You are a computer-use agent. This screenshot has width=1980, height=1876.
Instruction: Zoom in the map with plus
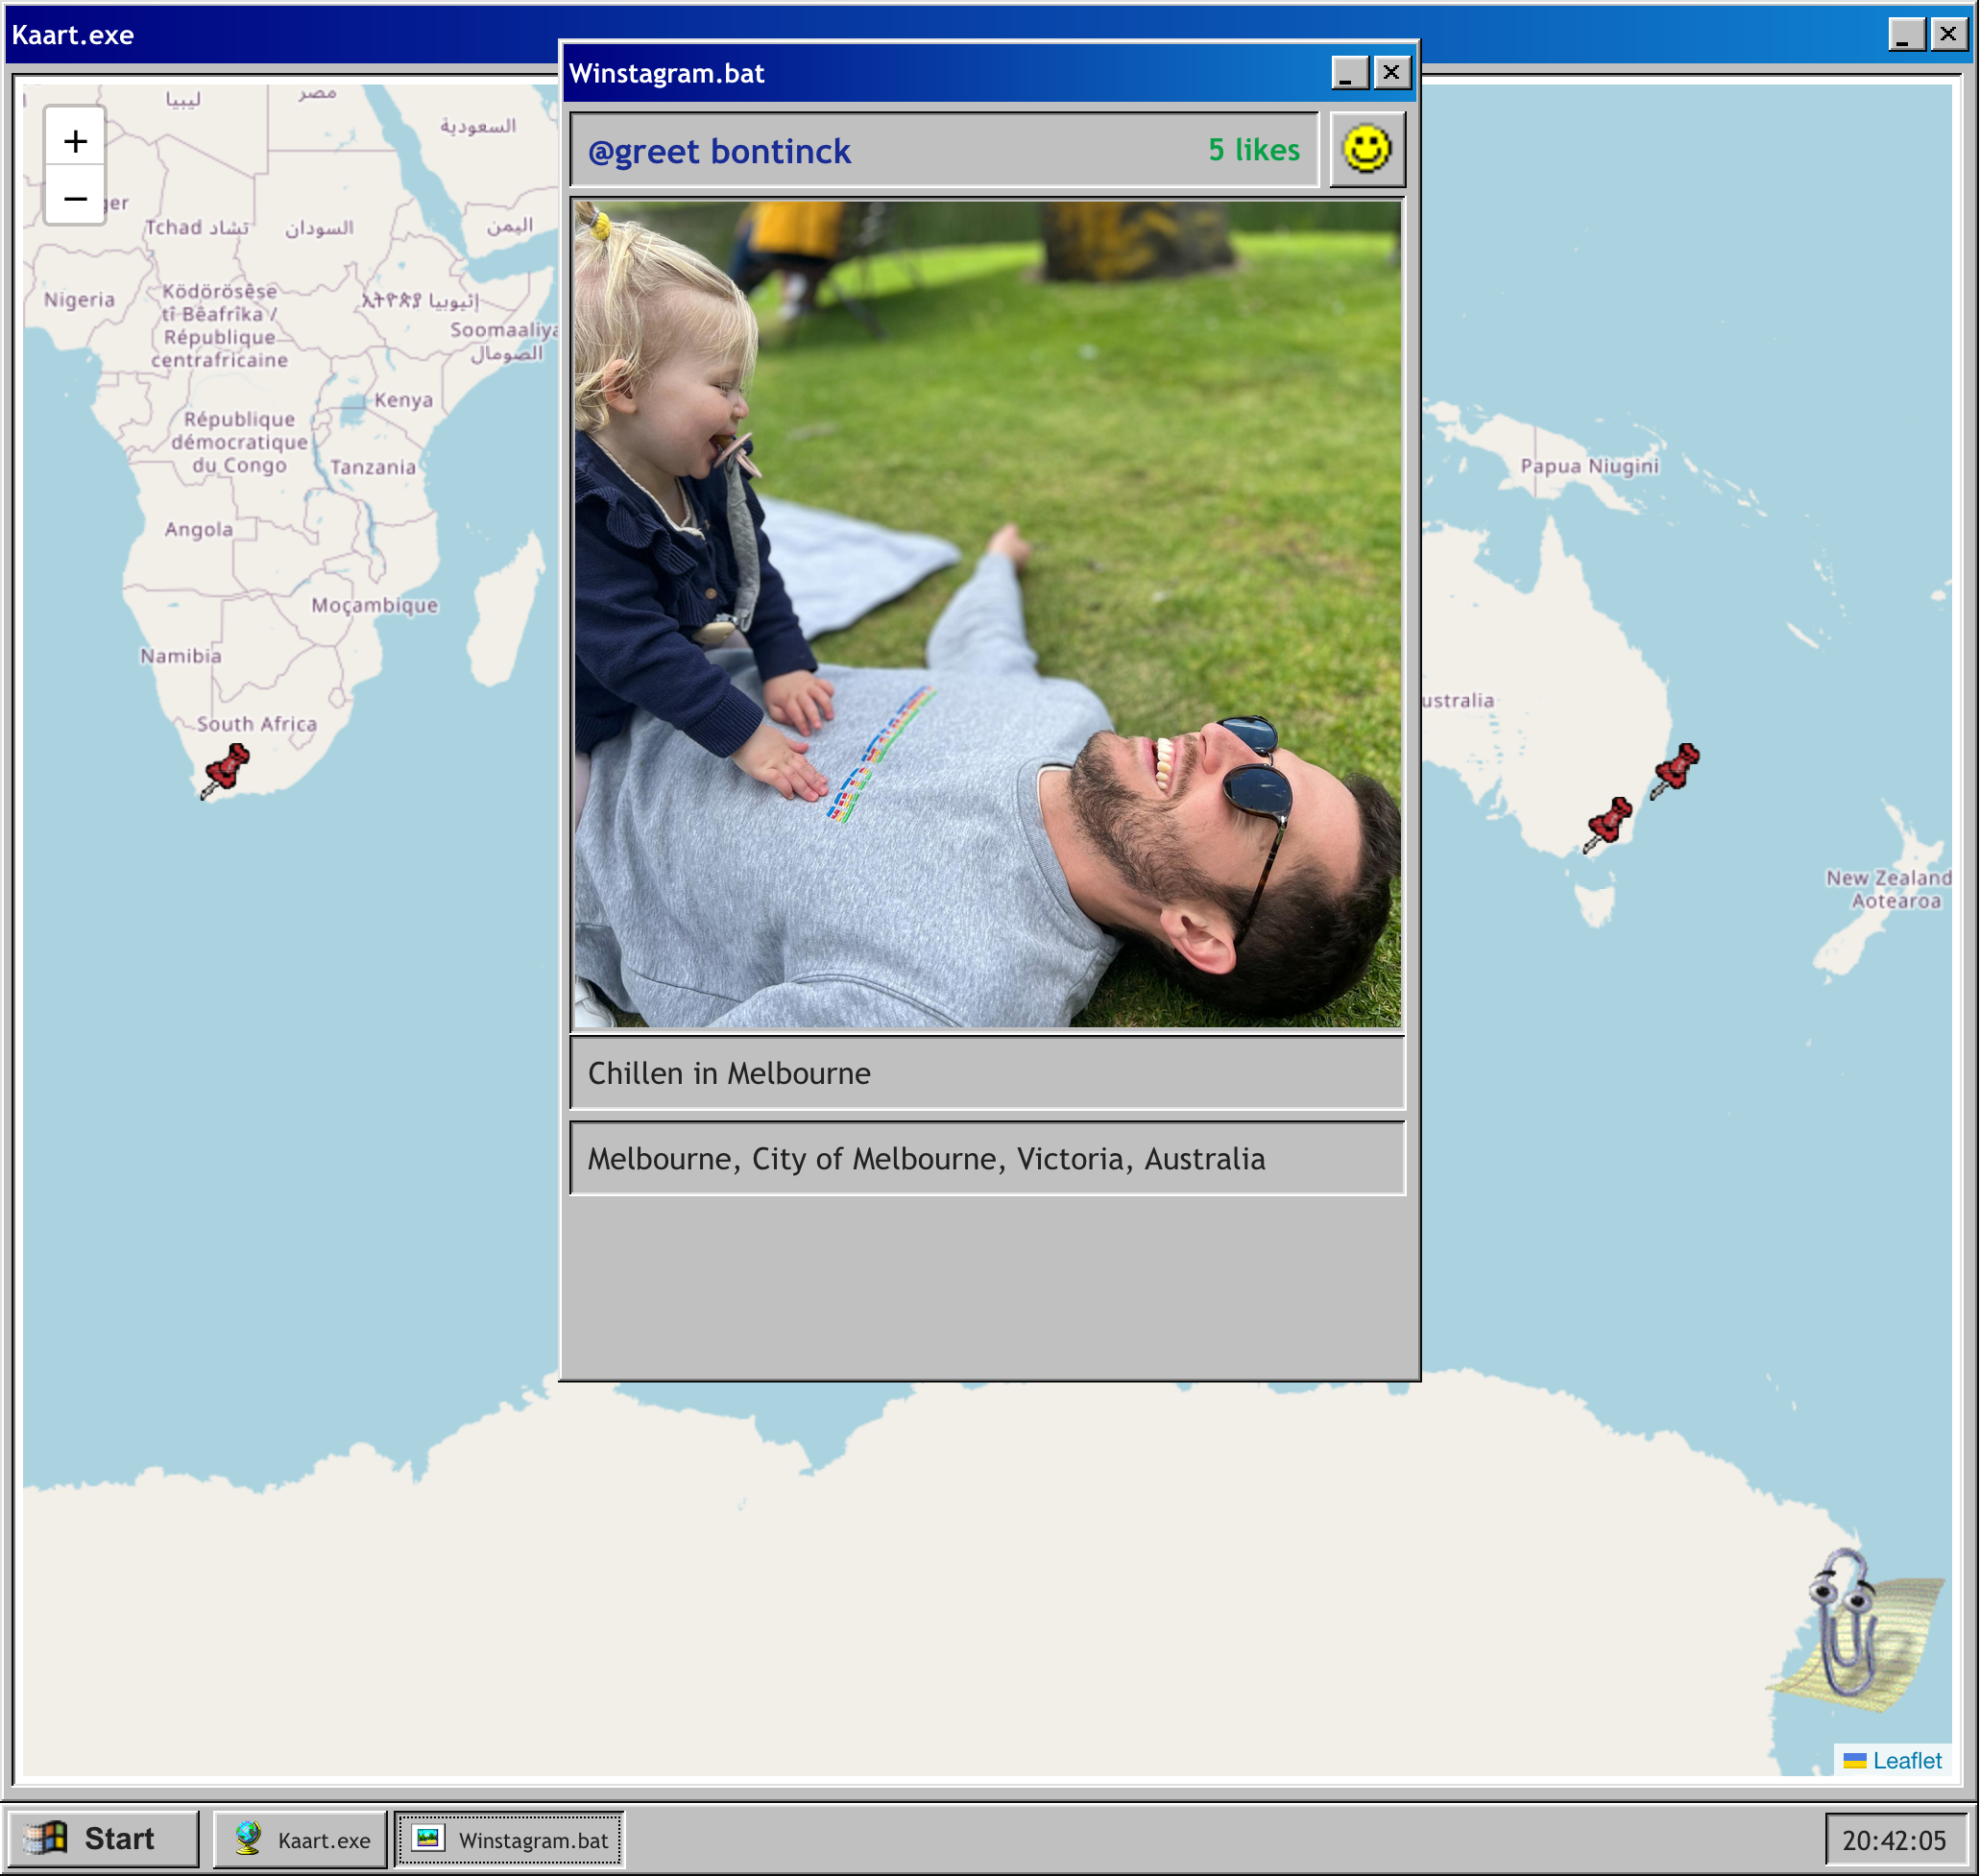coord(75,141)
